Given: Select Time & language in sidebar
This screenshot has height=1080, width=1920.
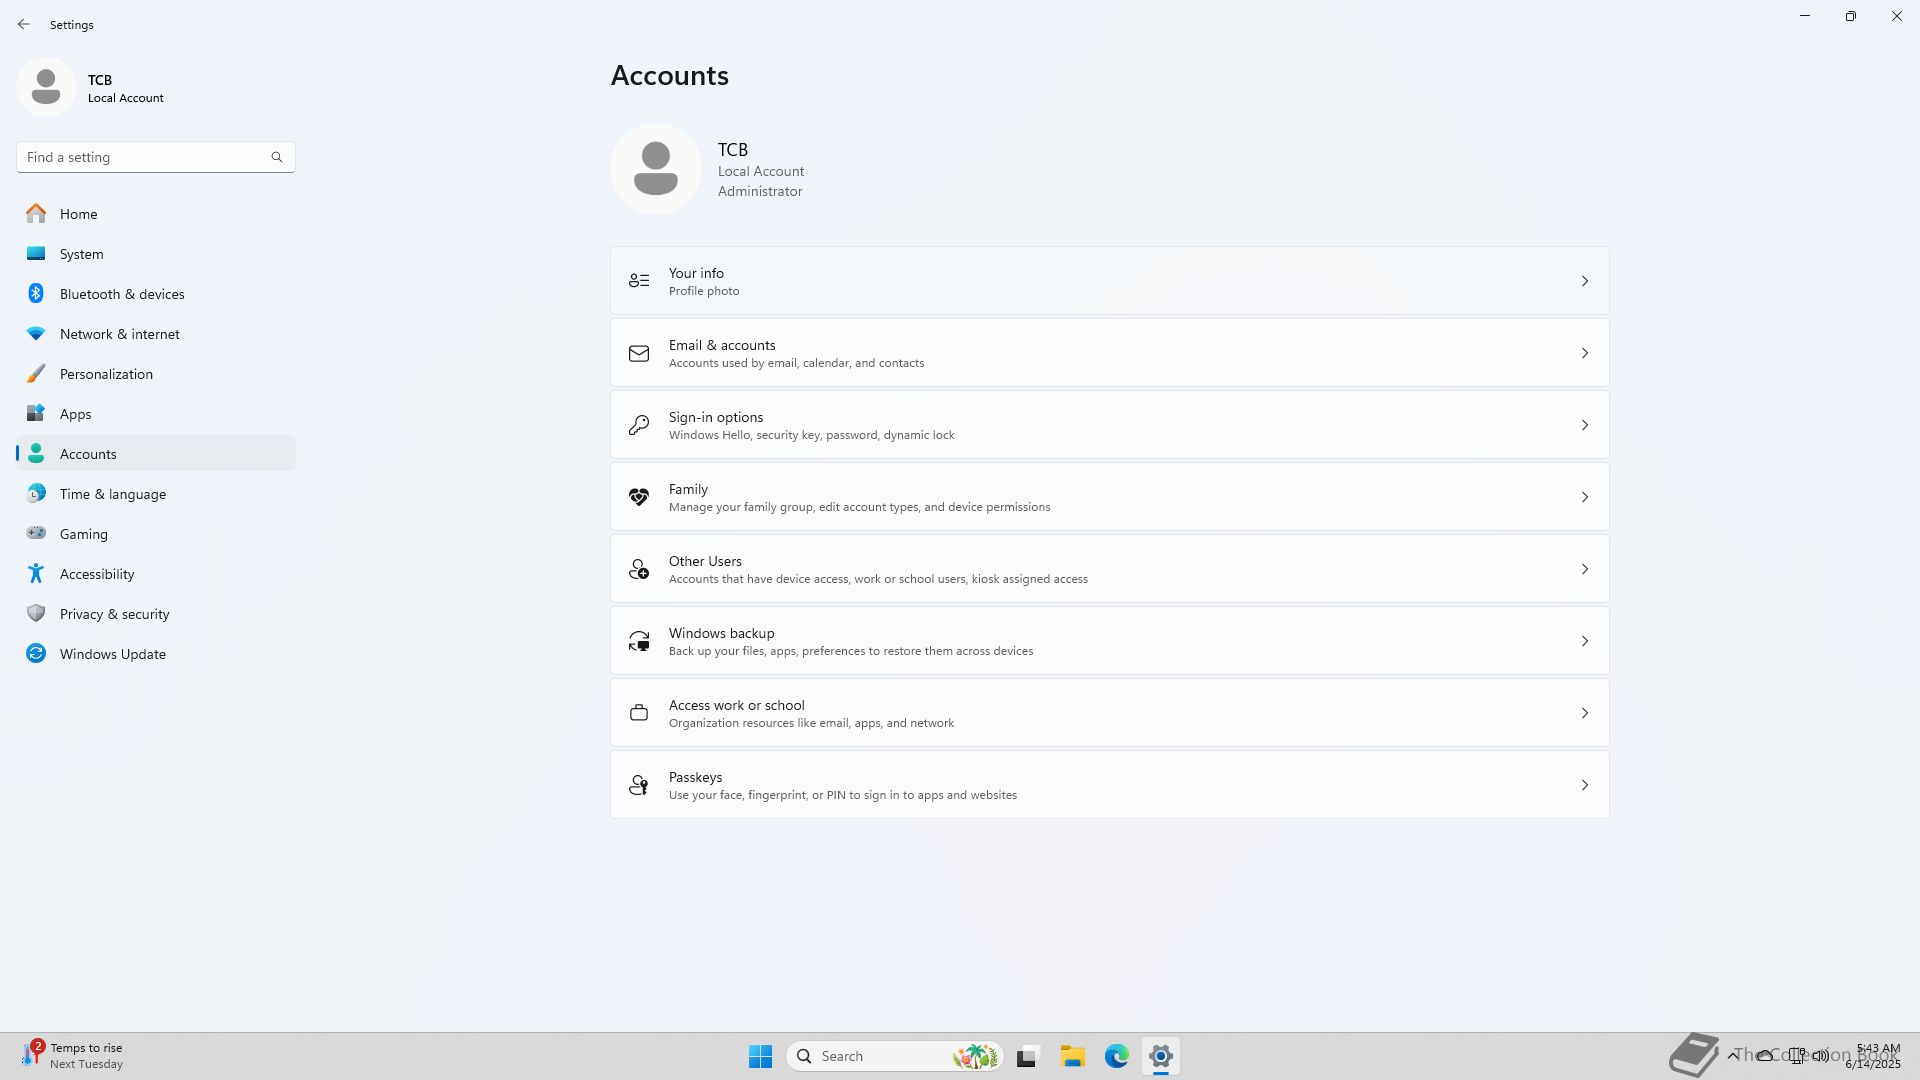Looking at the screenshot, I should coord(113,494).
